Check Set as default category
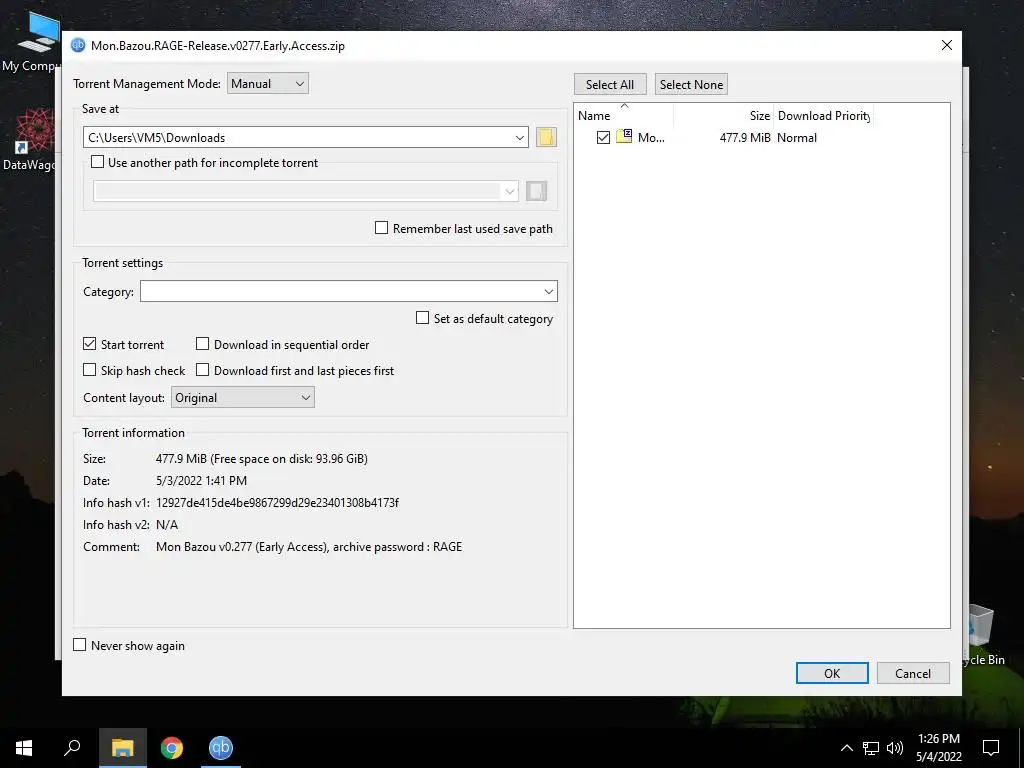Viewport: 1024px width, 768px height. (423, 318)
